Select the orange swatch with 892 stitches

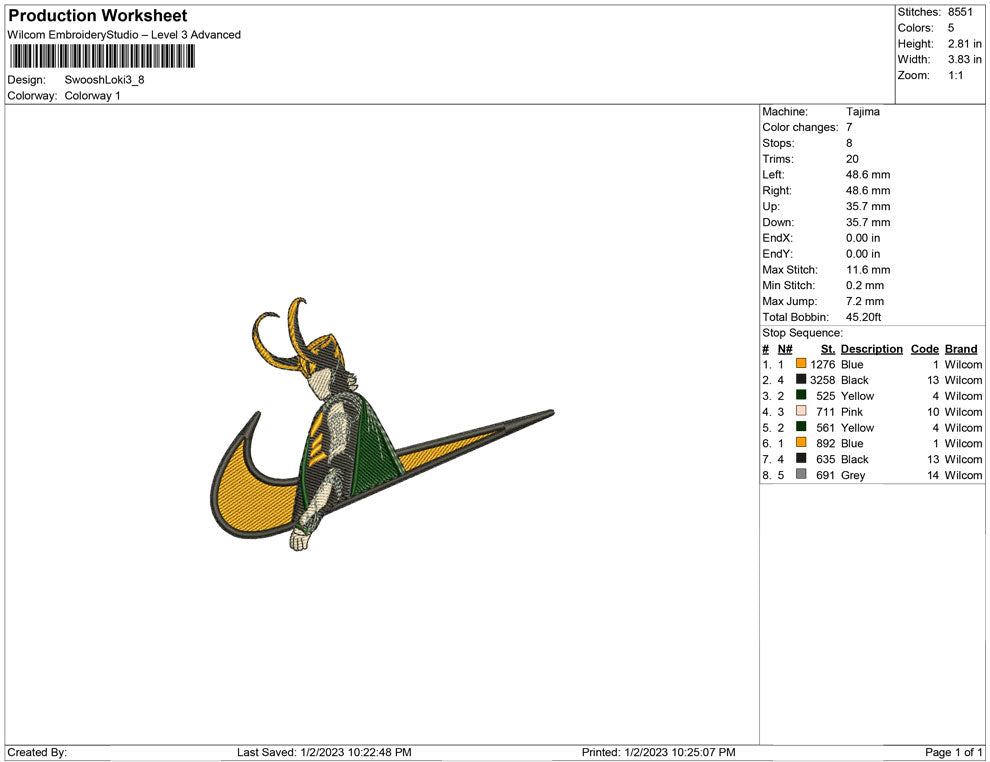(x=801, y=443)
